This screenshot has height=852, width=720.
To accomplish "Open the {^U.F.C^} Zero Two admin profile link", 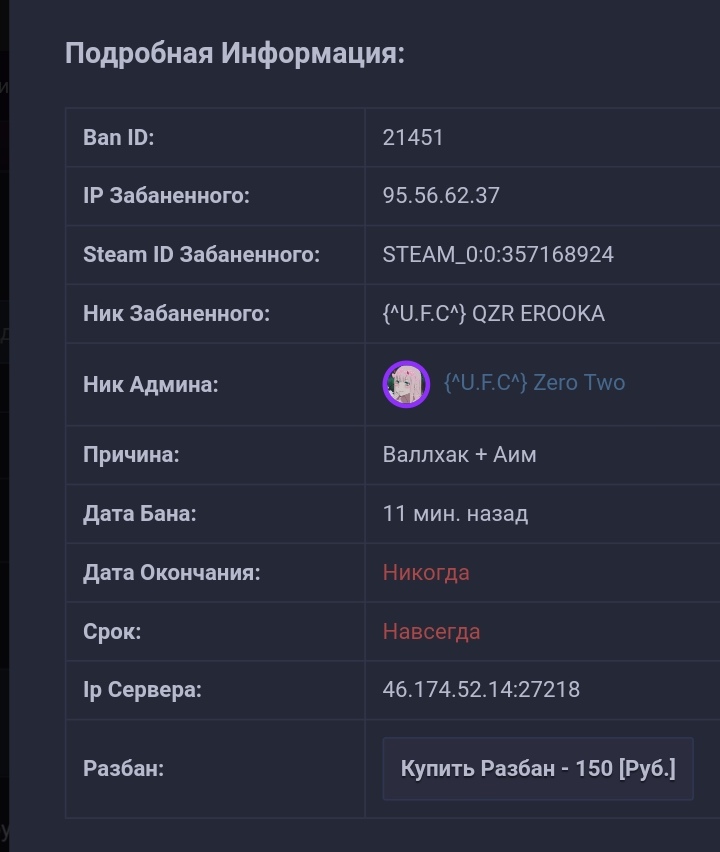I will pos(534,383).
